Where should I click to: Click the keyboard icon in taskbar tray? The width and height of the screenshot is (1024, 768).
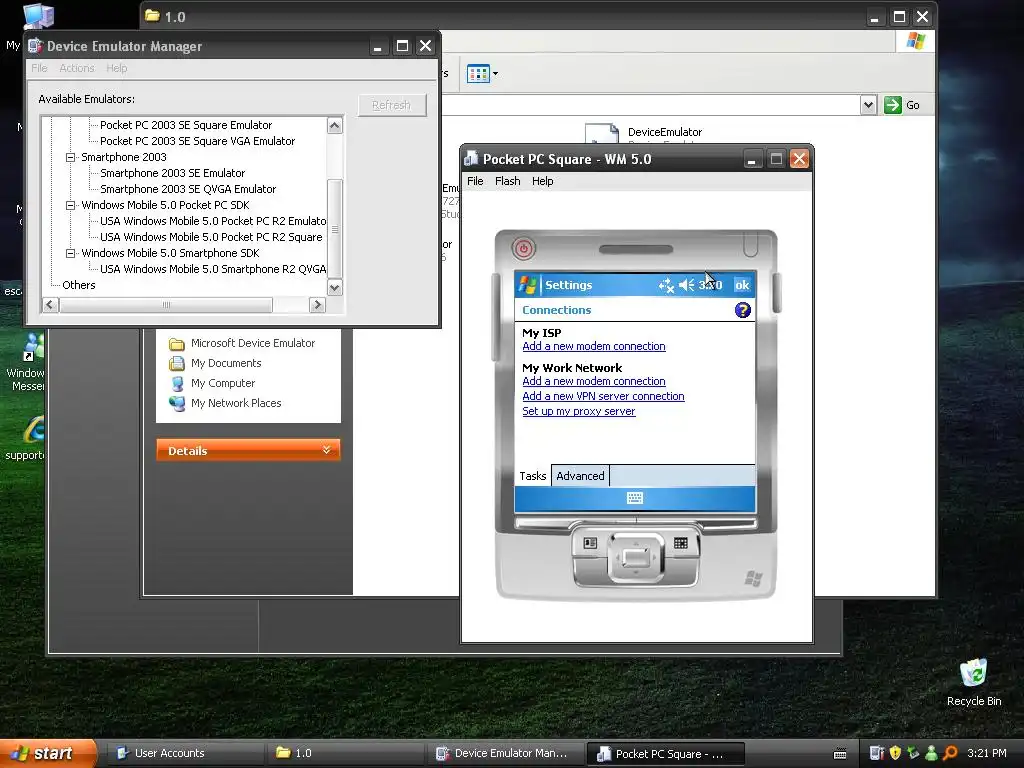(x=840, y=754)
